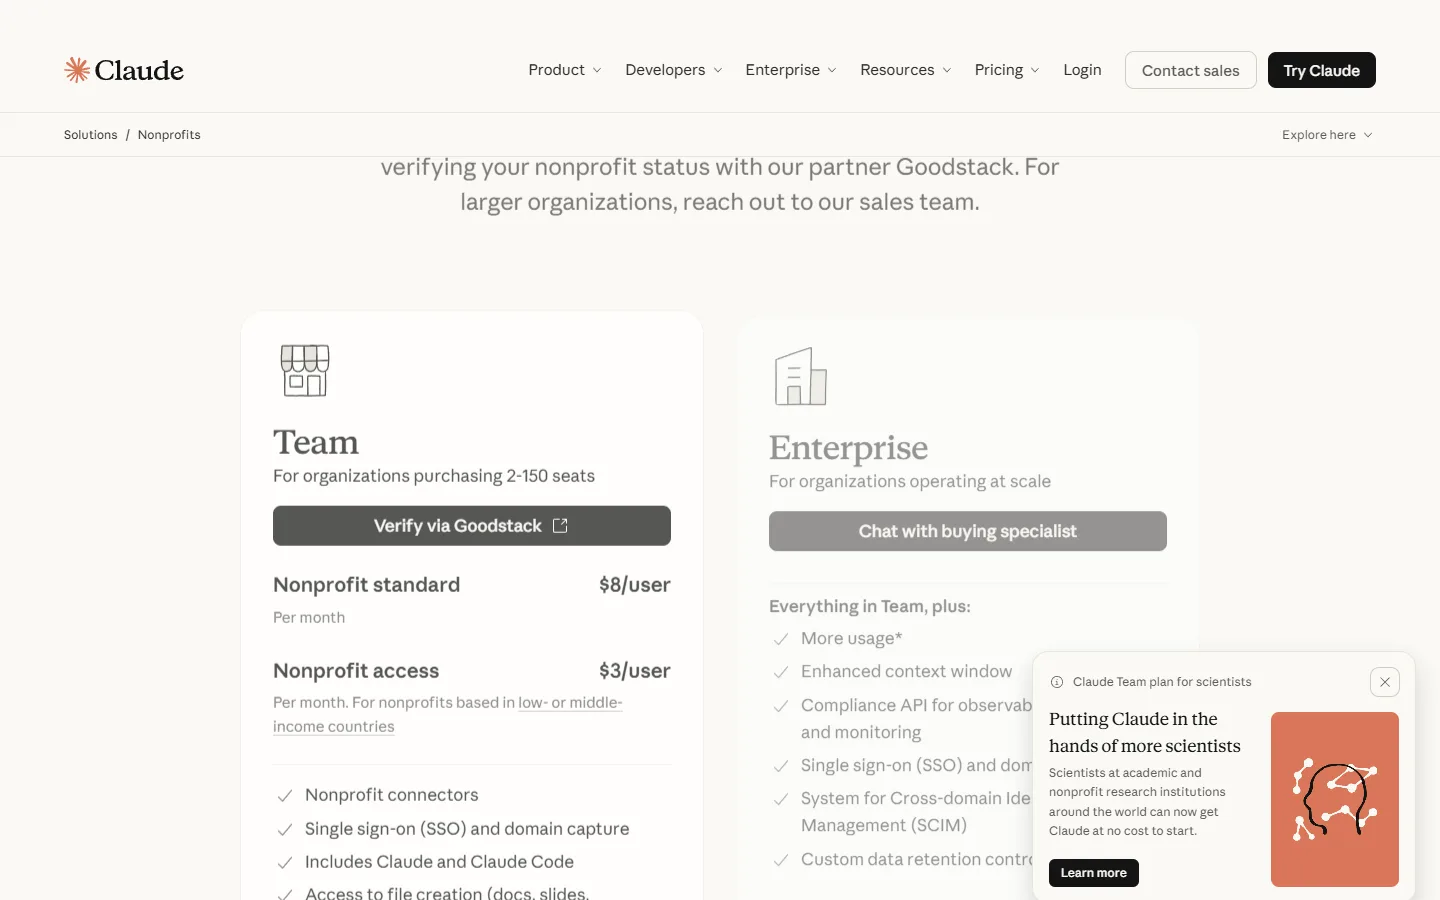This screenshot has width=1440, height=900.
Task: Click the checkmark beside More usage
Action: coord(781,639)
